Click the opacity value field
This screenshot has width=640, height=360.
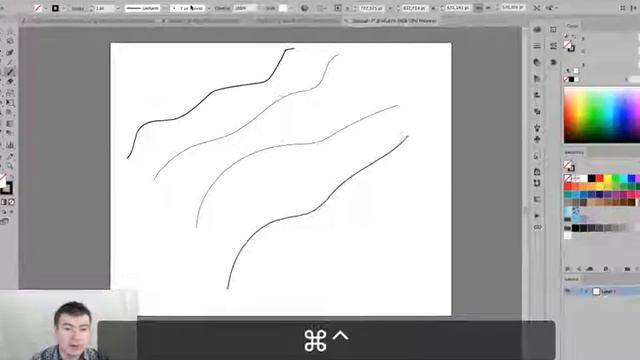(x=245, y=8)
